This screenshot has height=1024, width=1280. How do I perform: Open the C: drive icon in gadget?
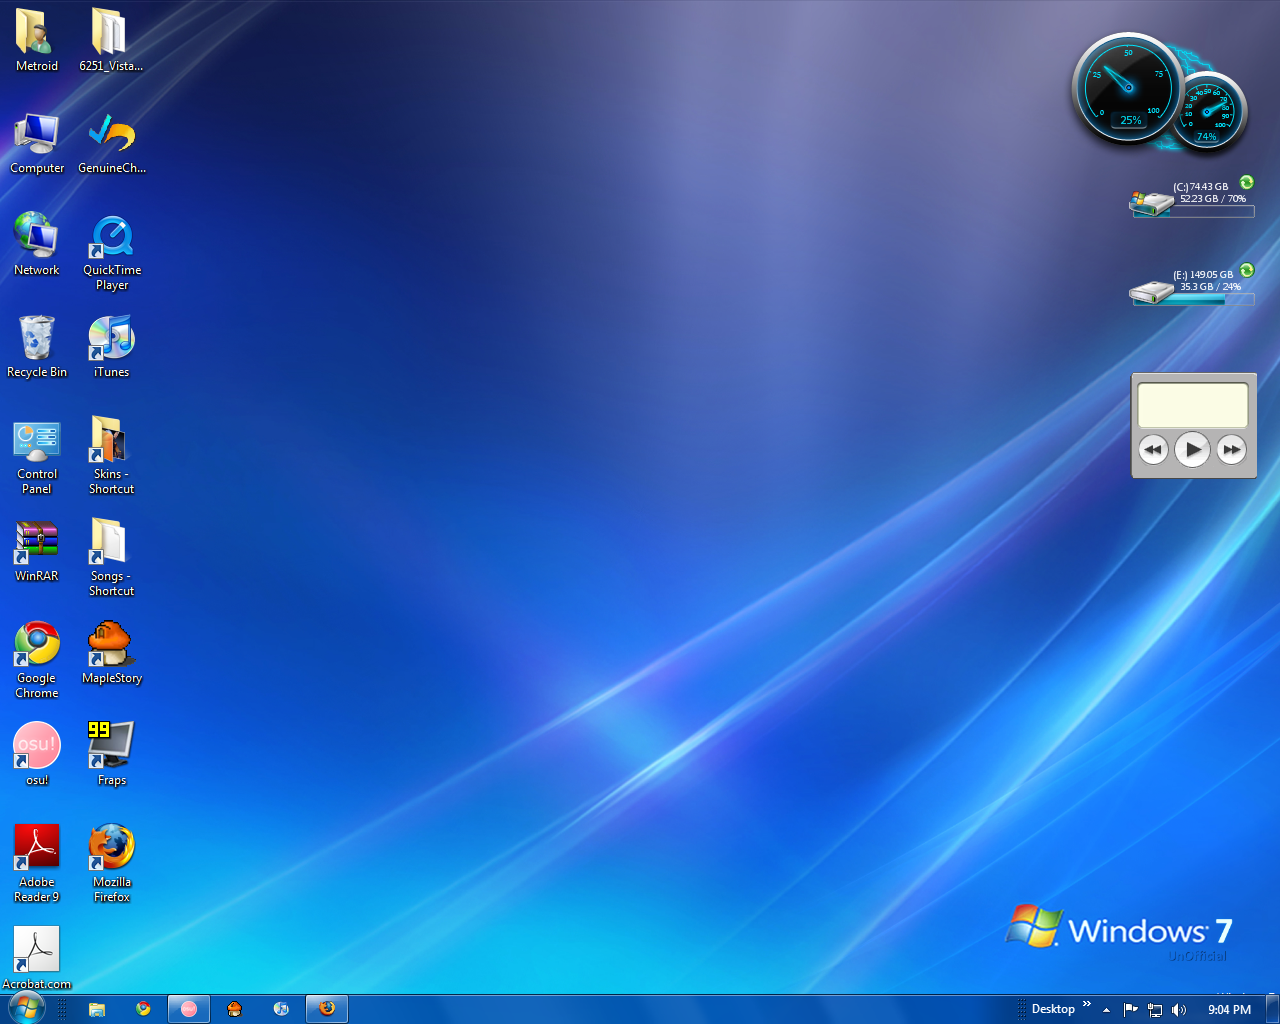point(1151,203)
